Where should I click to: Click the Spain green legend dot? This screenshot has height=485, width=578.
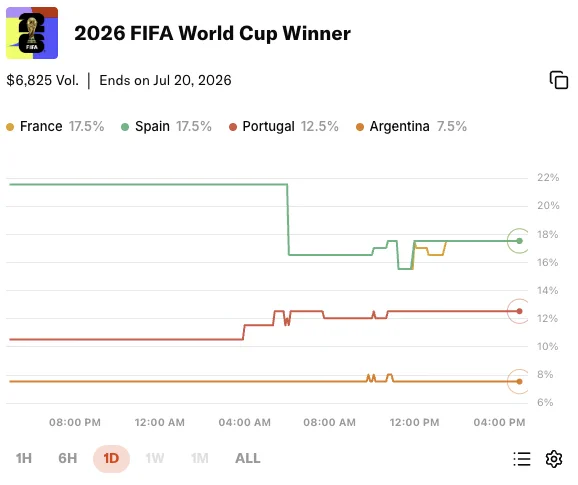(125, 127)
